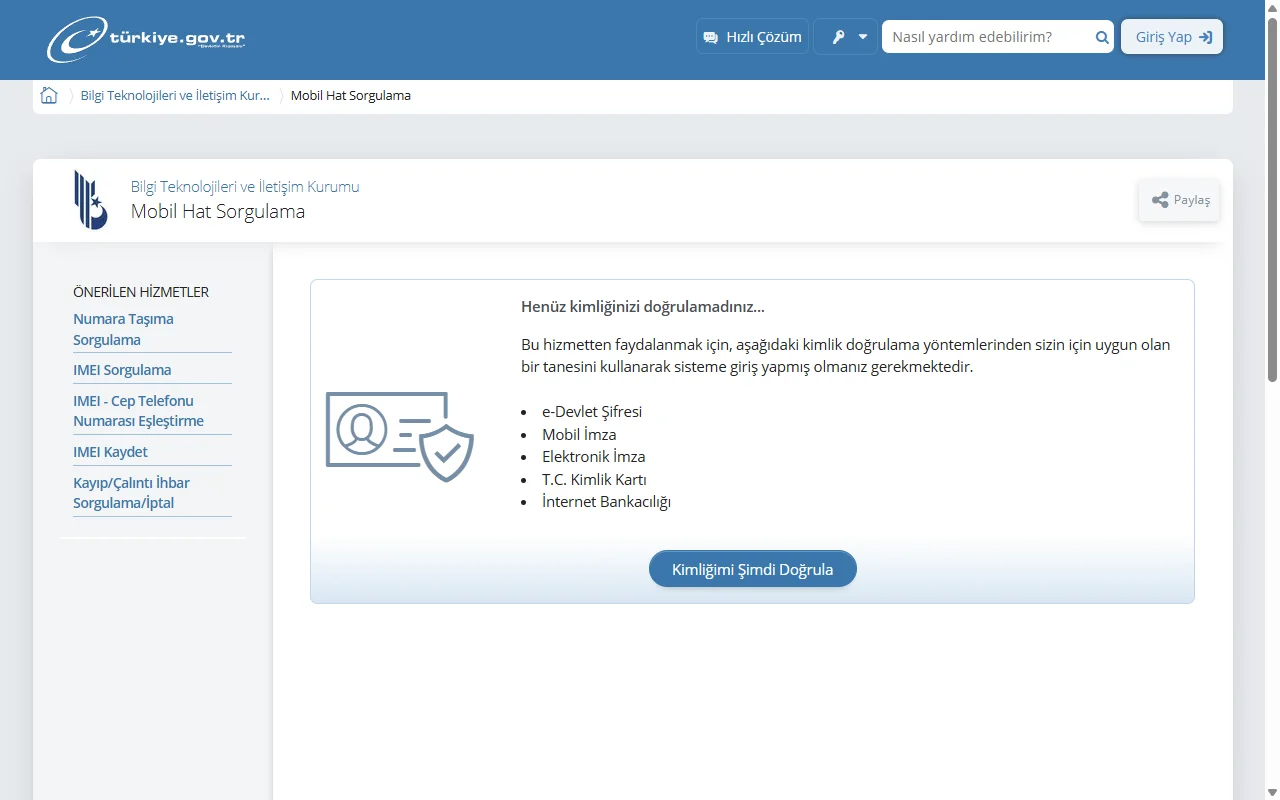The image size is (1280, 800).
Task: Click the 'T.C. Kimlik Kartı' list item
Action: point(594,479)
